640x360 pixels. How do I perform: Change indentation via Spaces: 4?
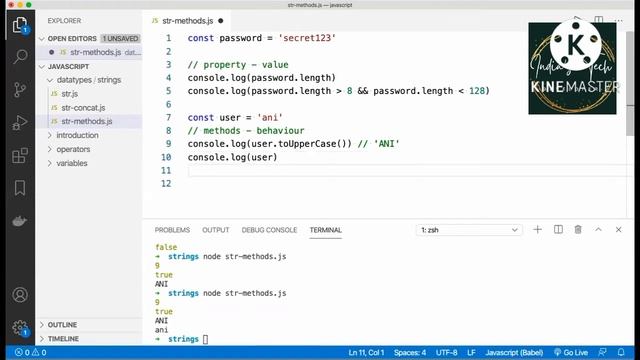tap(410, 353)
